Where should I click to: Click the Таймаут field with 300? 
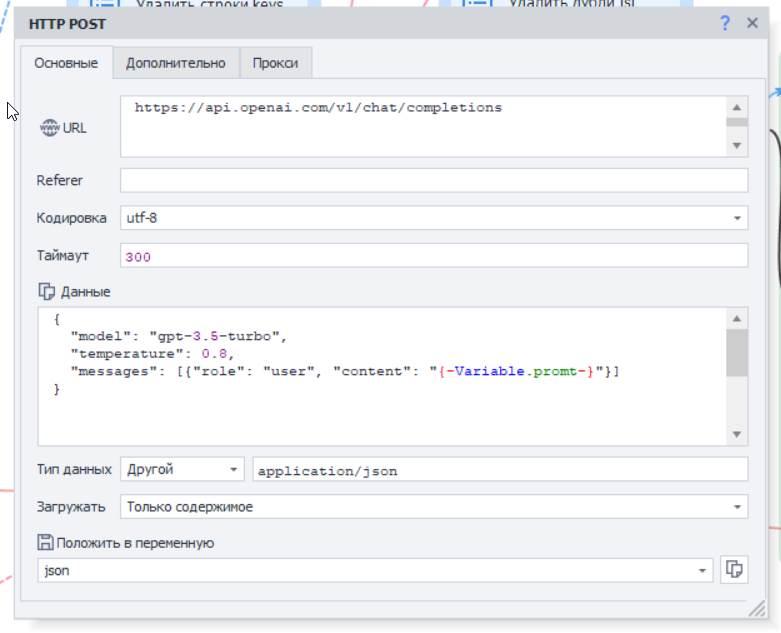(x=434, y=256)
